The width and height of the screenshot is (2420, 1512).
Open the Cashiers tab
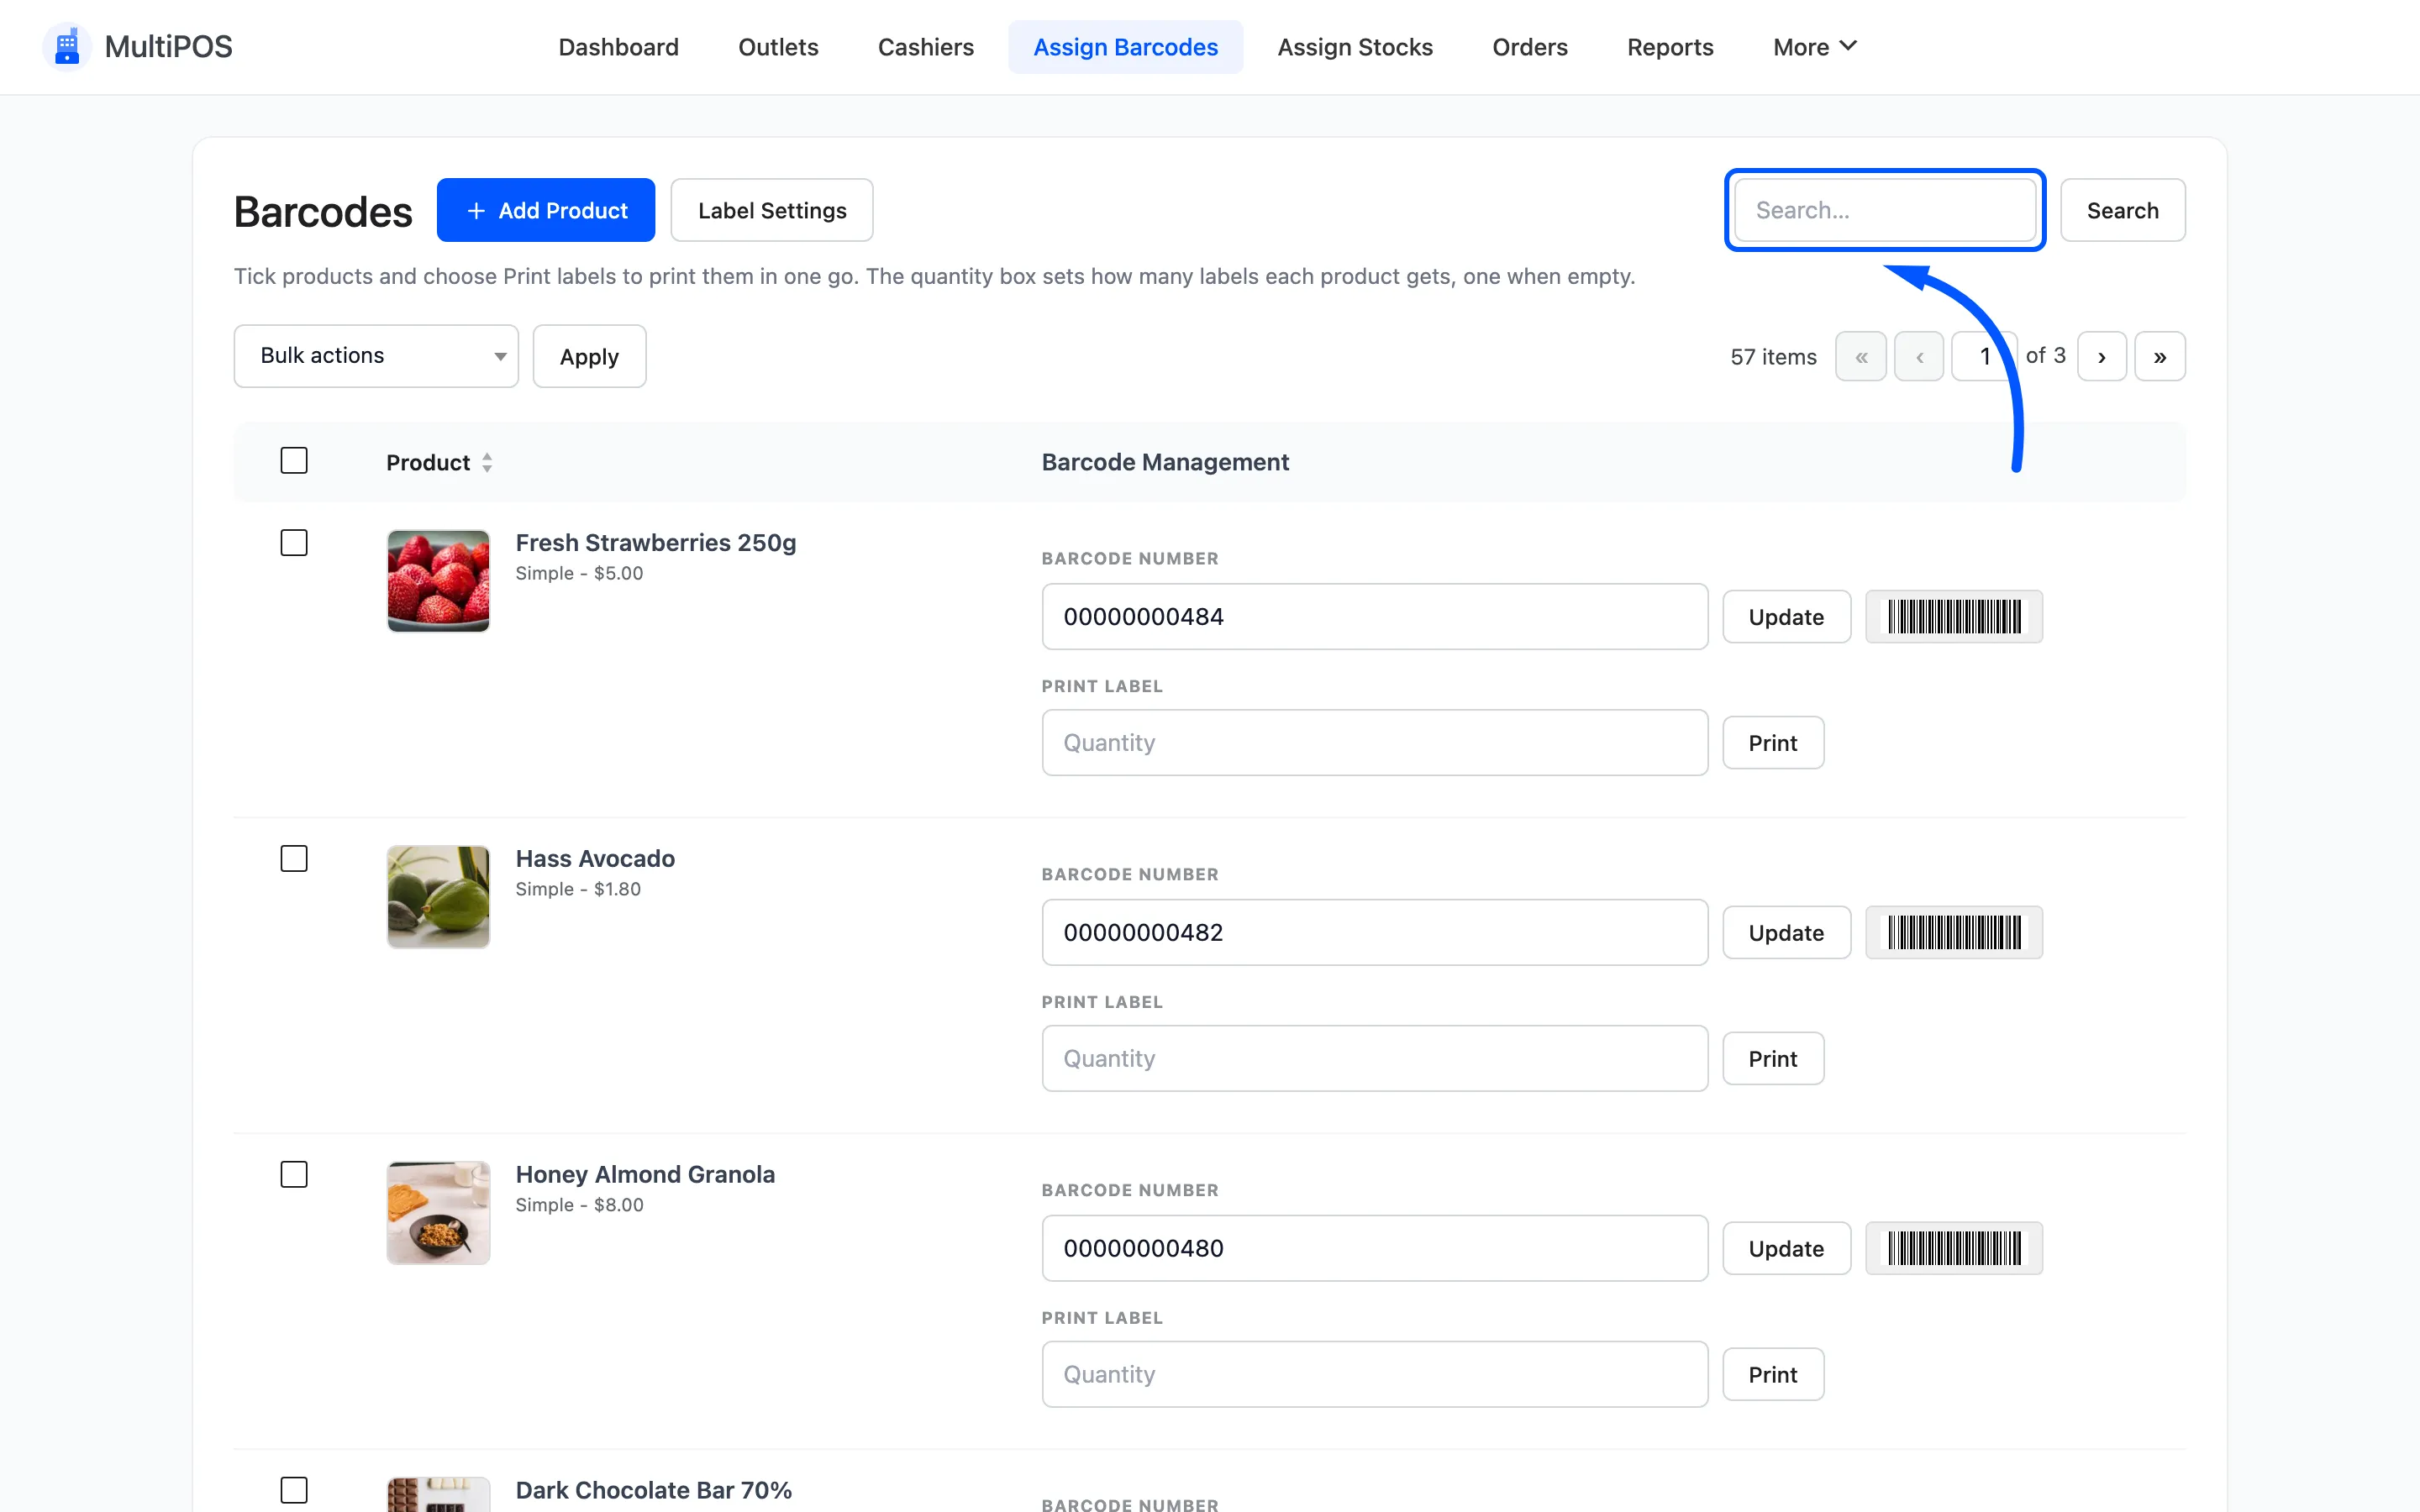(x=925, y=47)
